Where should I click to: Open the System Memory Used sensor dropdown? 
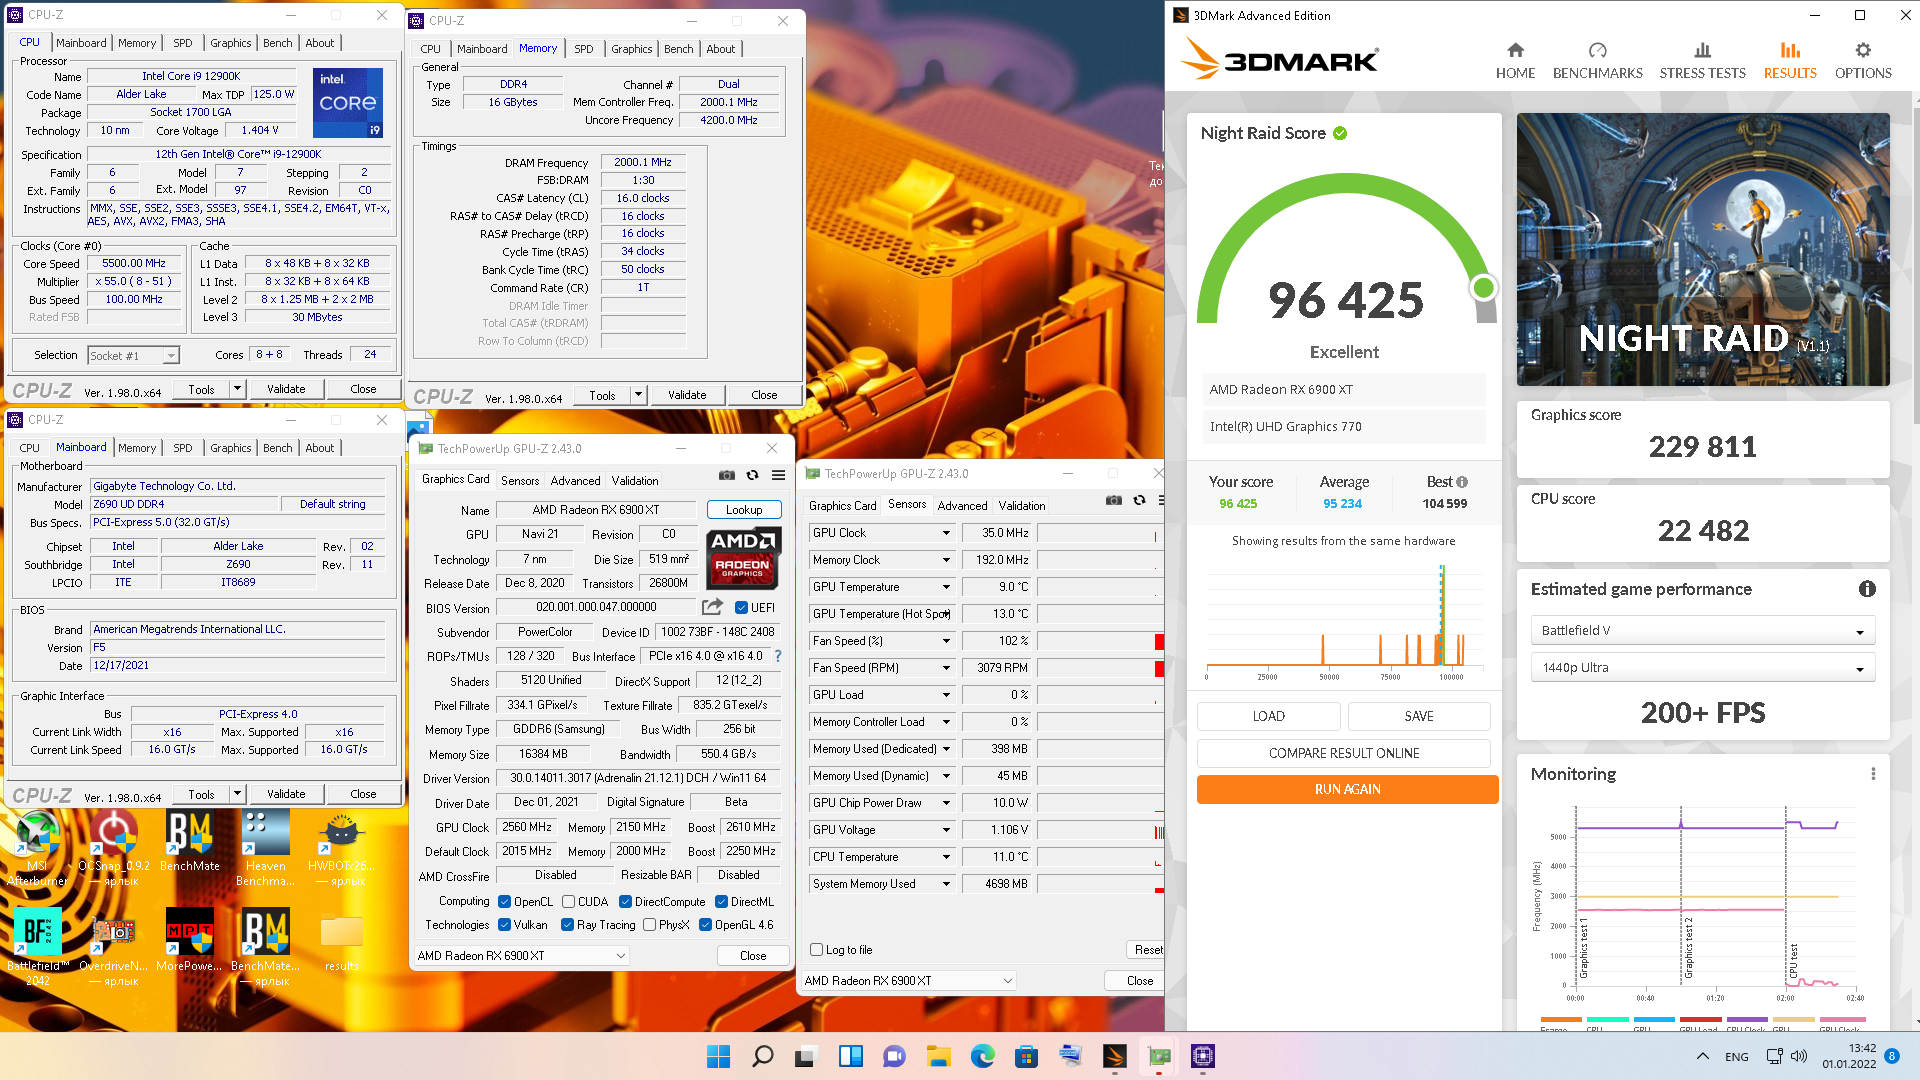point(945,884)
